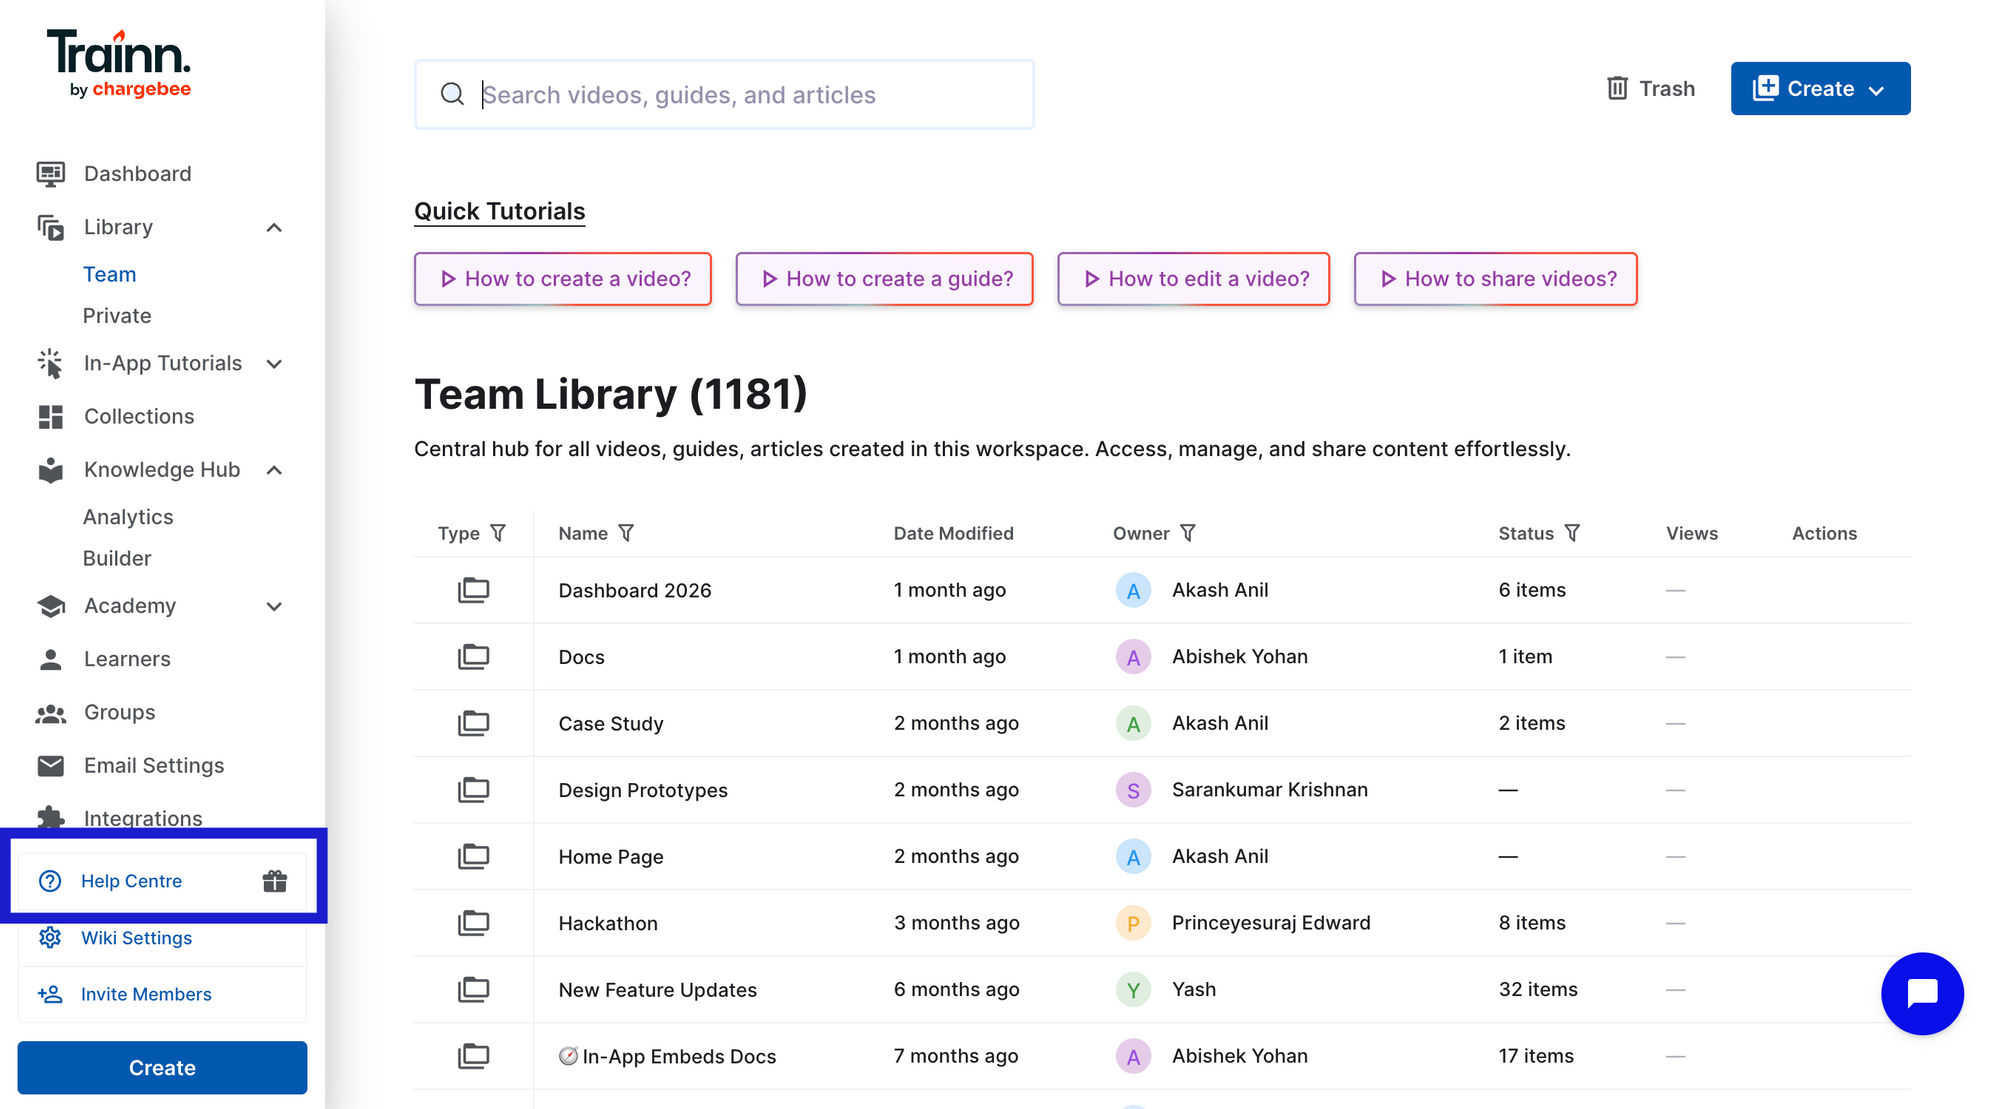Open the 'Home Page' folder name
Viewport: 2000px width, 1109px height.
611,857
